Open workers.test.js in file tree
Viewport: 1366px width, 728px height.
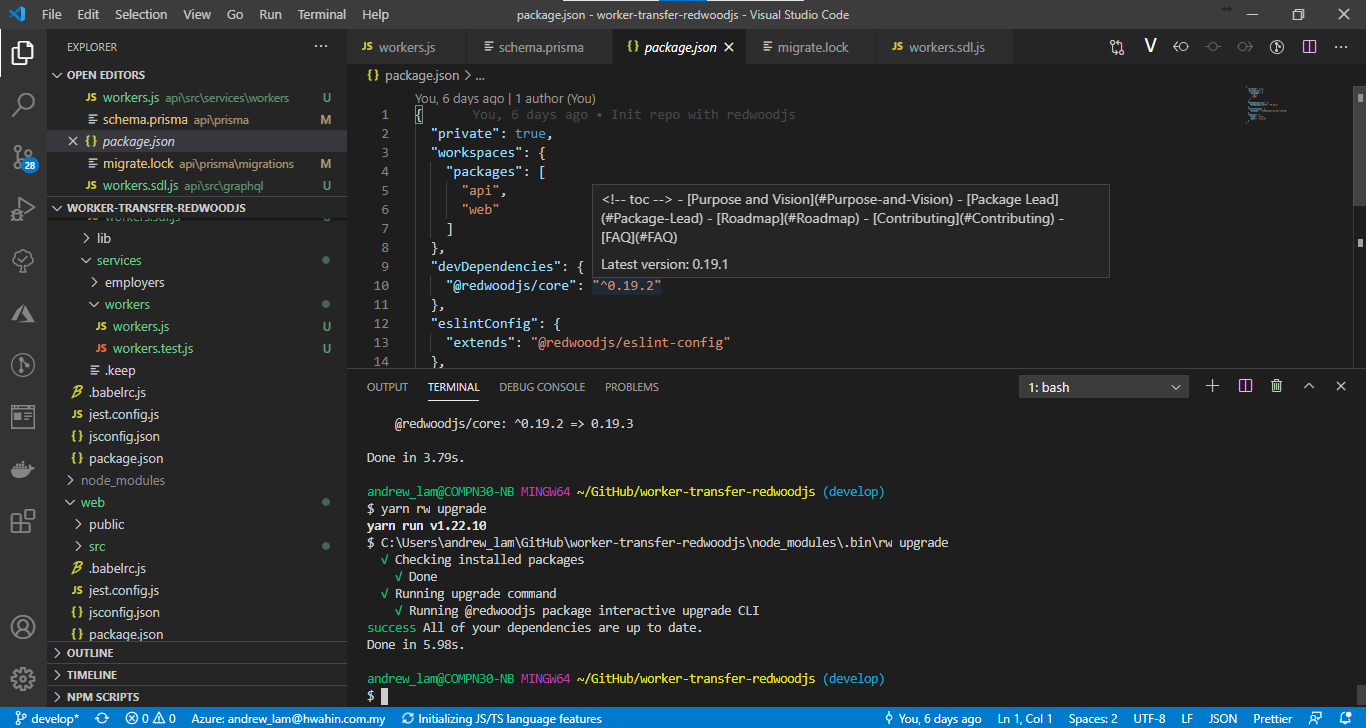tap(152, 348)
